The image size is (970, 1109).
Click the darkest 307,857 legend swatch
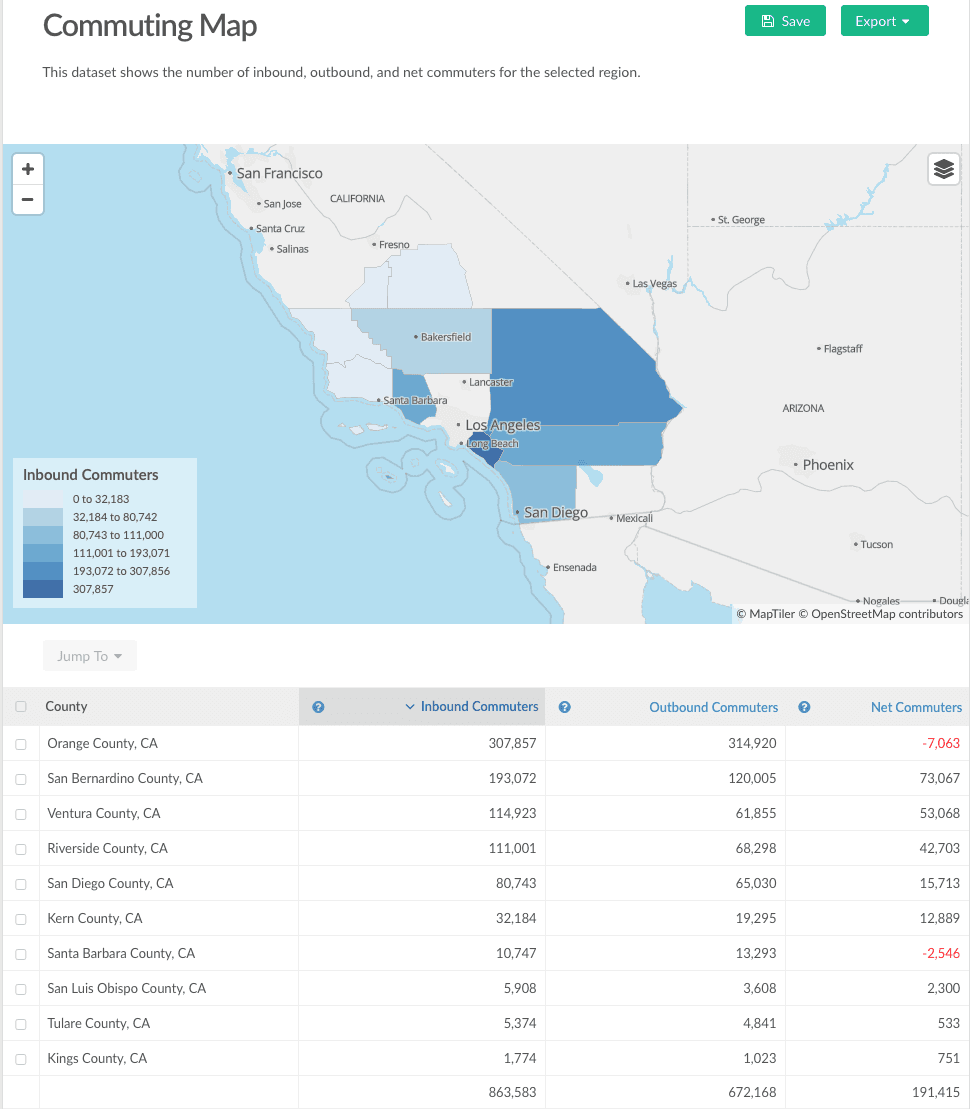click(43, 589)
